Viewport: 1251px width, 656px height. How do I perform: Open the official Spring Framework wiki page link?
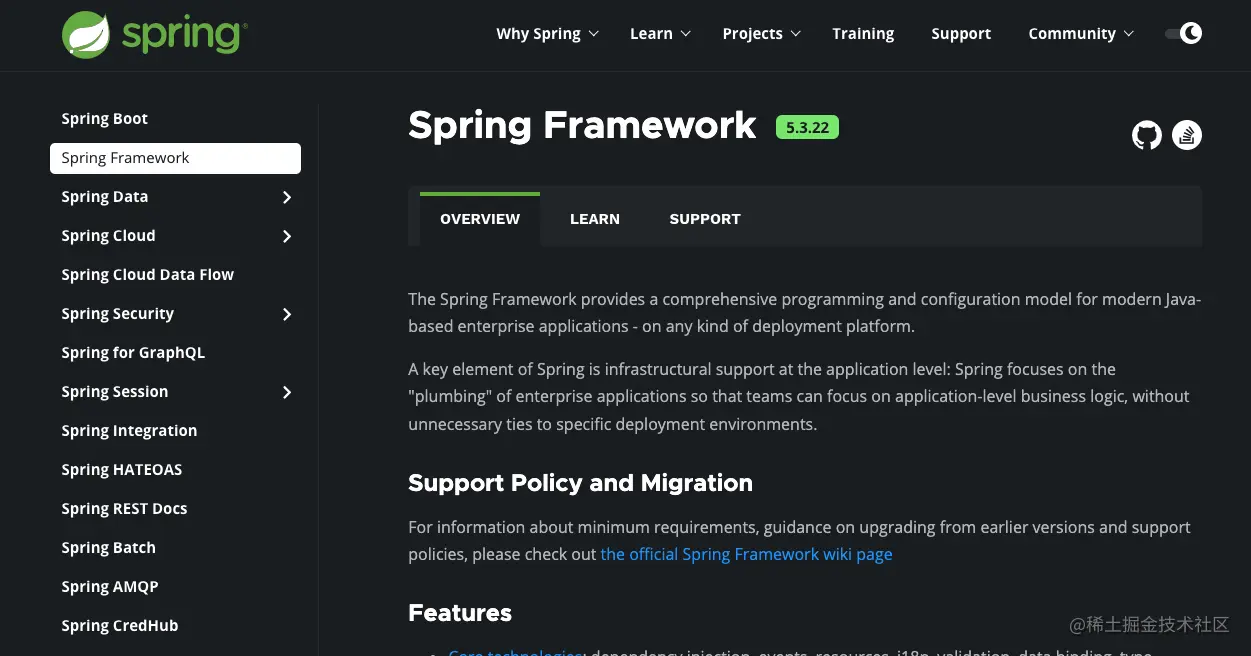pyautogui.click(x=746, y=554)
